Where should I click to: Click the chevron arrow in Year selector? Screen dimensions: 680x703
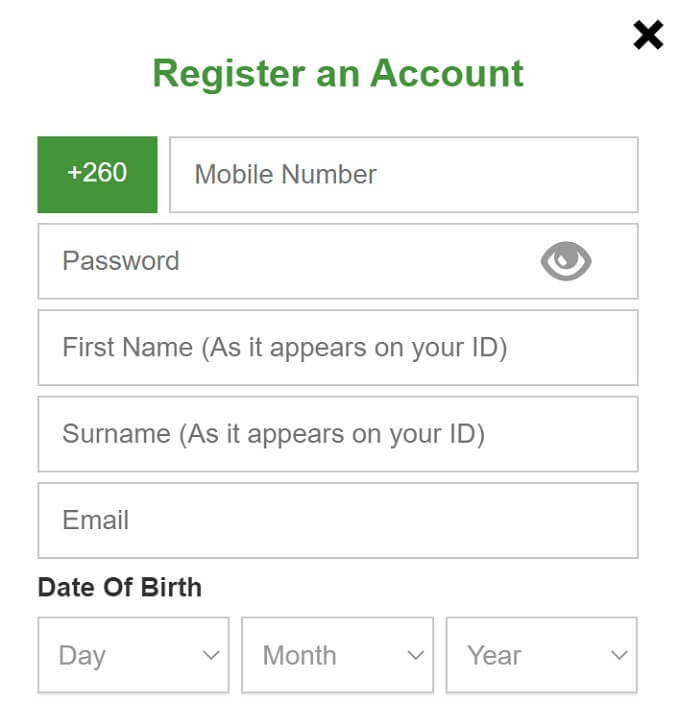coord(619,655)
